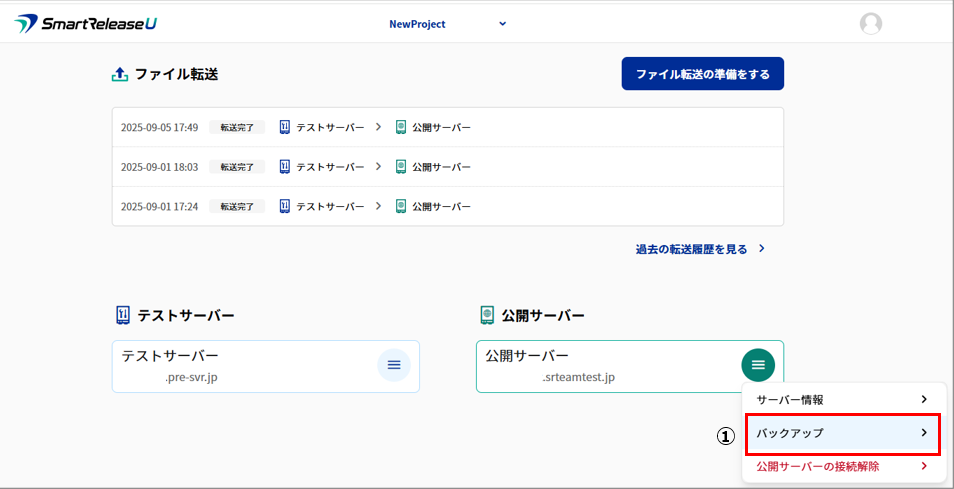Expand the NewProject project dropdown
Image resolution: width=954 pixels, height=489 pixels.
[503, 23]
